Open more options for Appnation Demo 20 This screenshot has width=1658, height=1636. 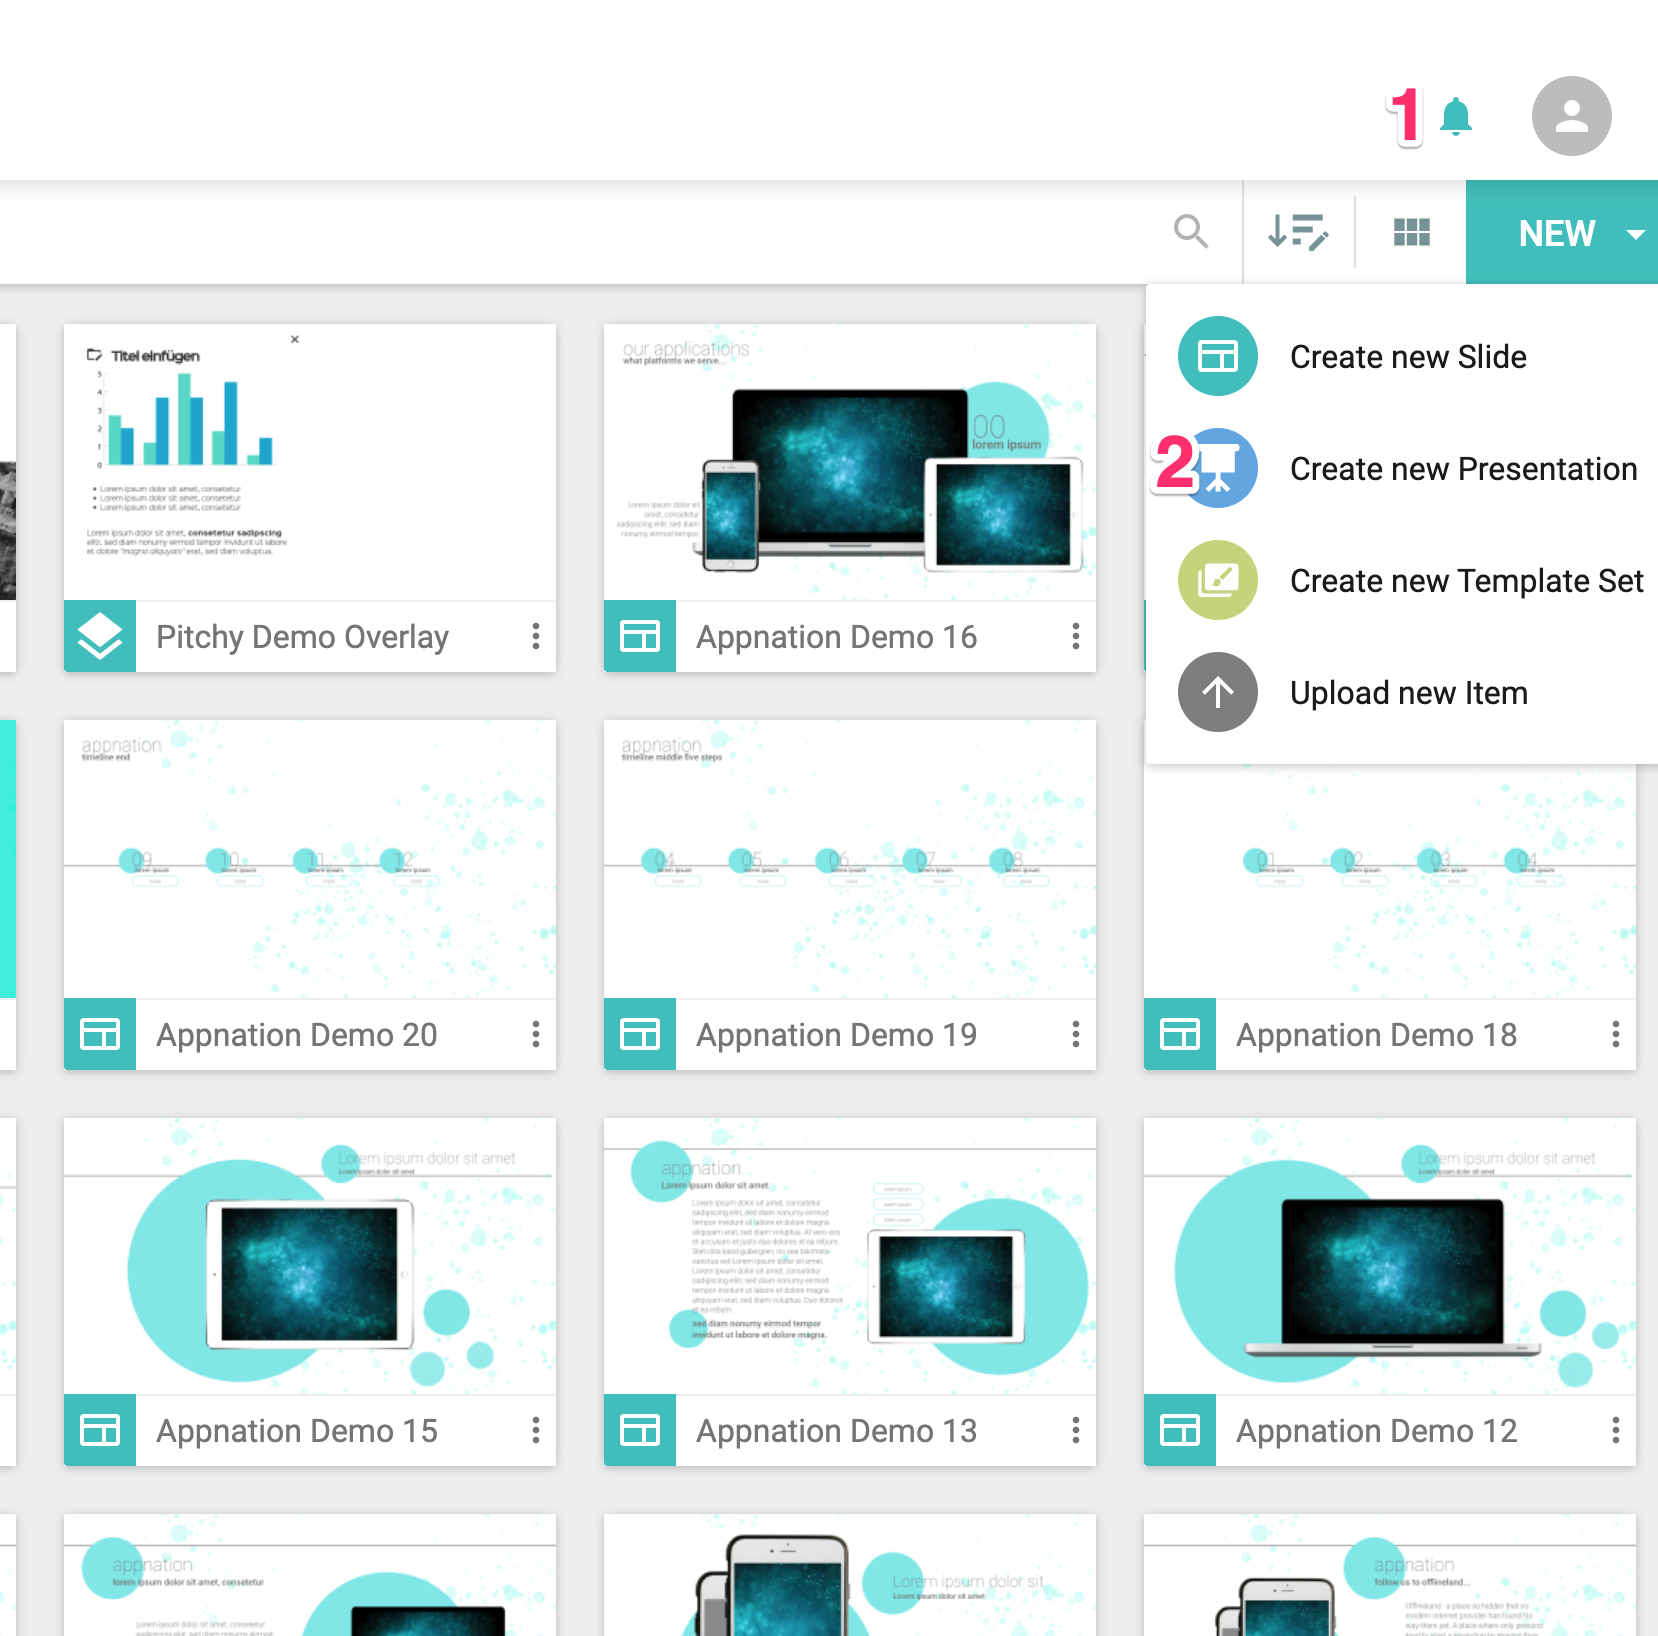pyautogui.click(x=536, y=1034)
